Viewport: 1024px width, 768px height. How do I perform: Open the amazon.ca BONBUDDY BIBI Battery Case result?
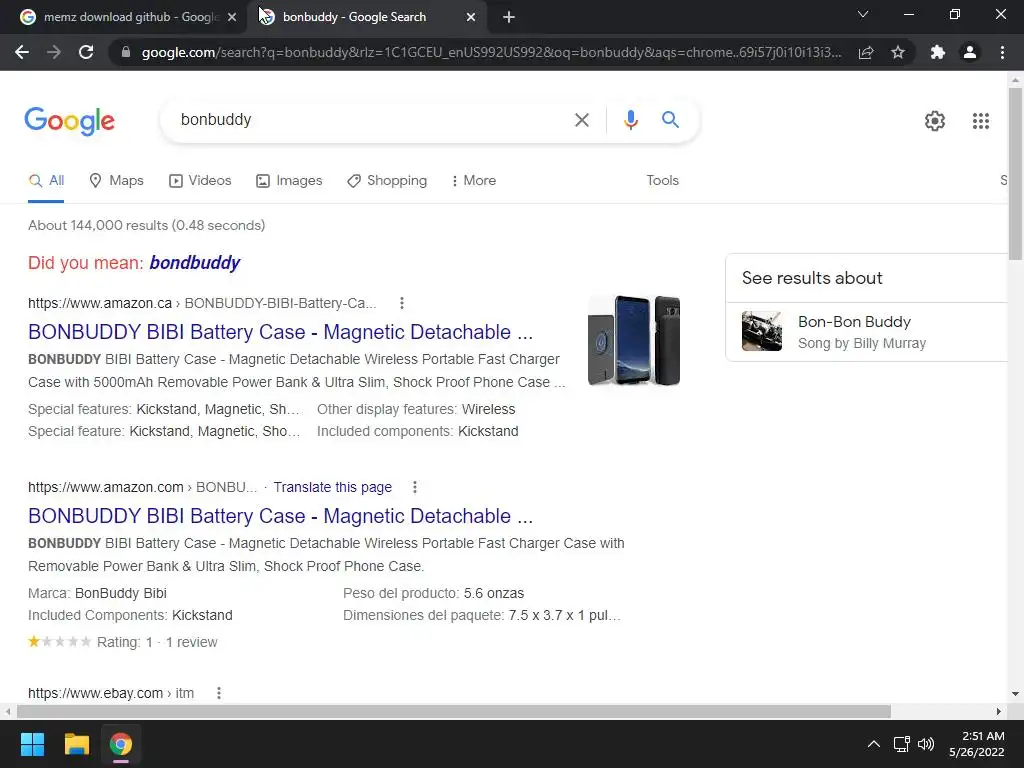(280, 332)
